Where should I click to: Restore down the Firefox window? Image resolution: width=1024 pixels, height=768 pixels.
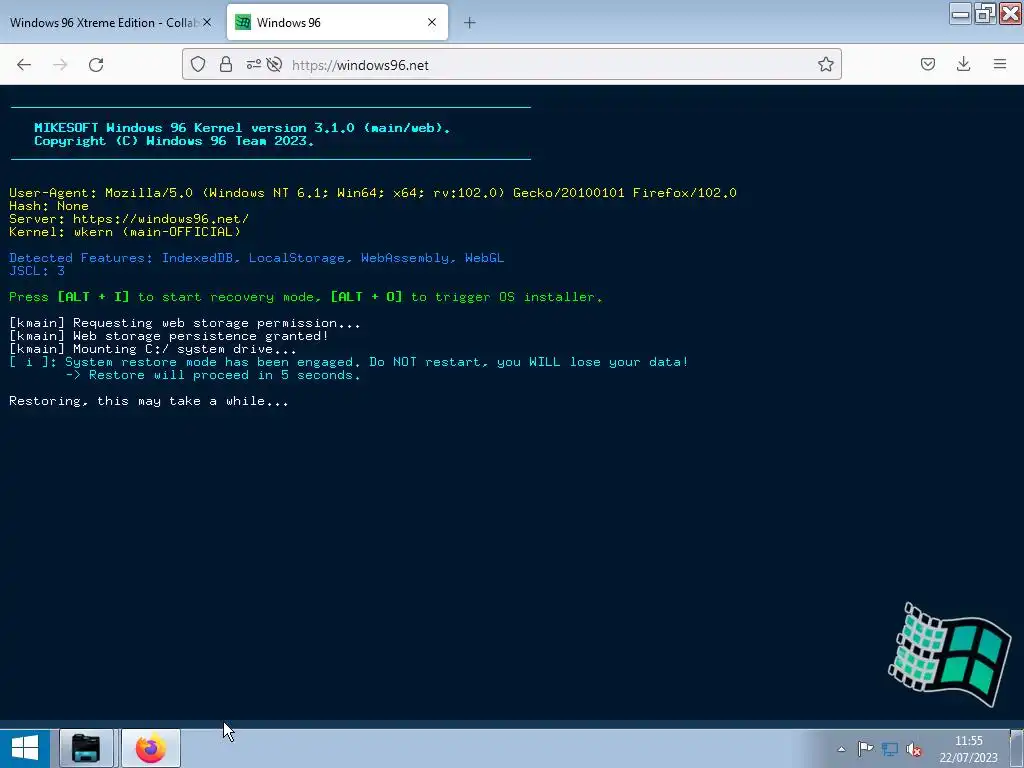coord(984,13)
